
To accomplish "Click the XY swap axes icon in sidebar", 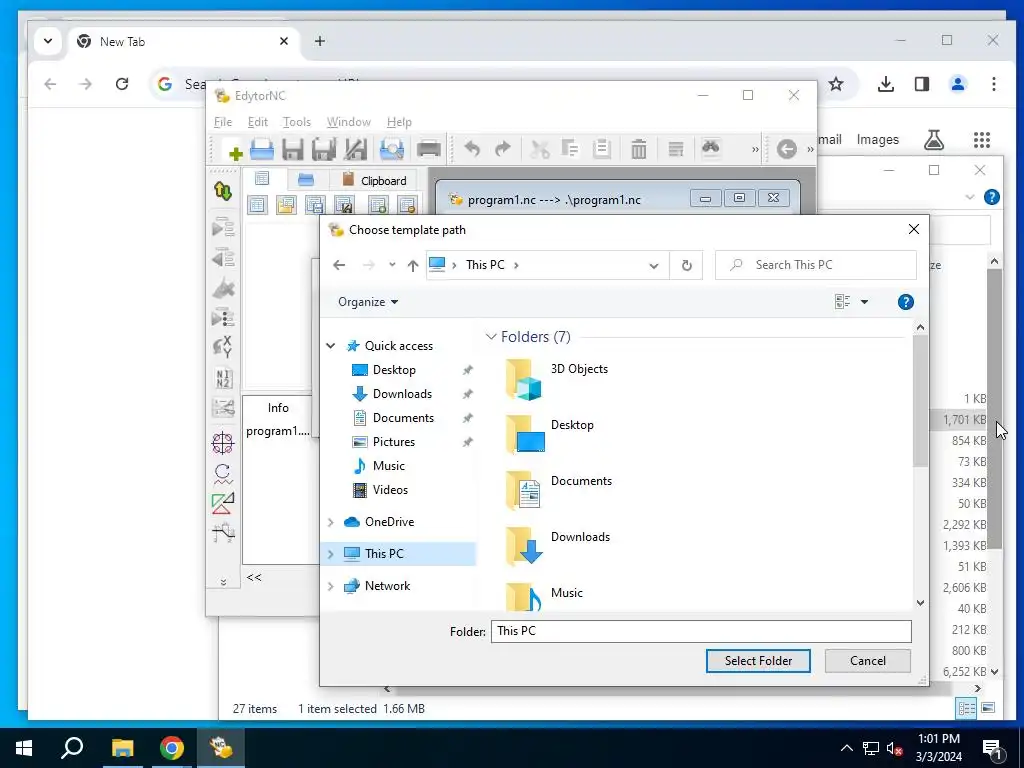I will pos(223,347).
